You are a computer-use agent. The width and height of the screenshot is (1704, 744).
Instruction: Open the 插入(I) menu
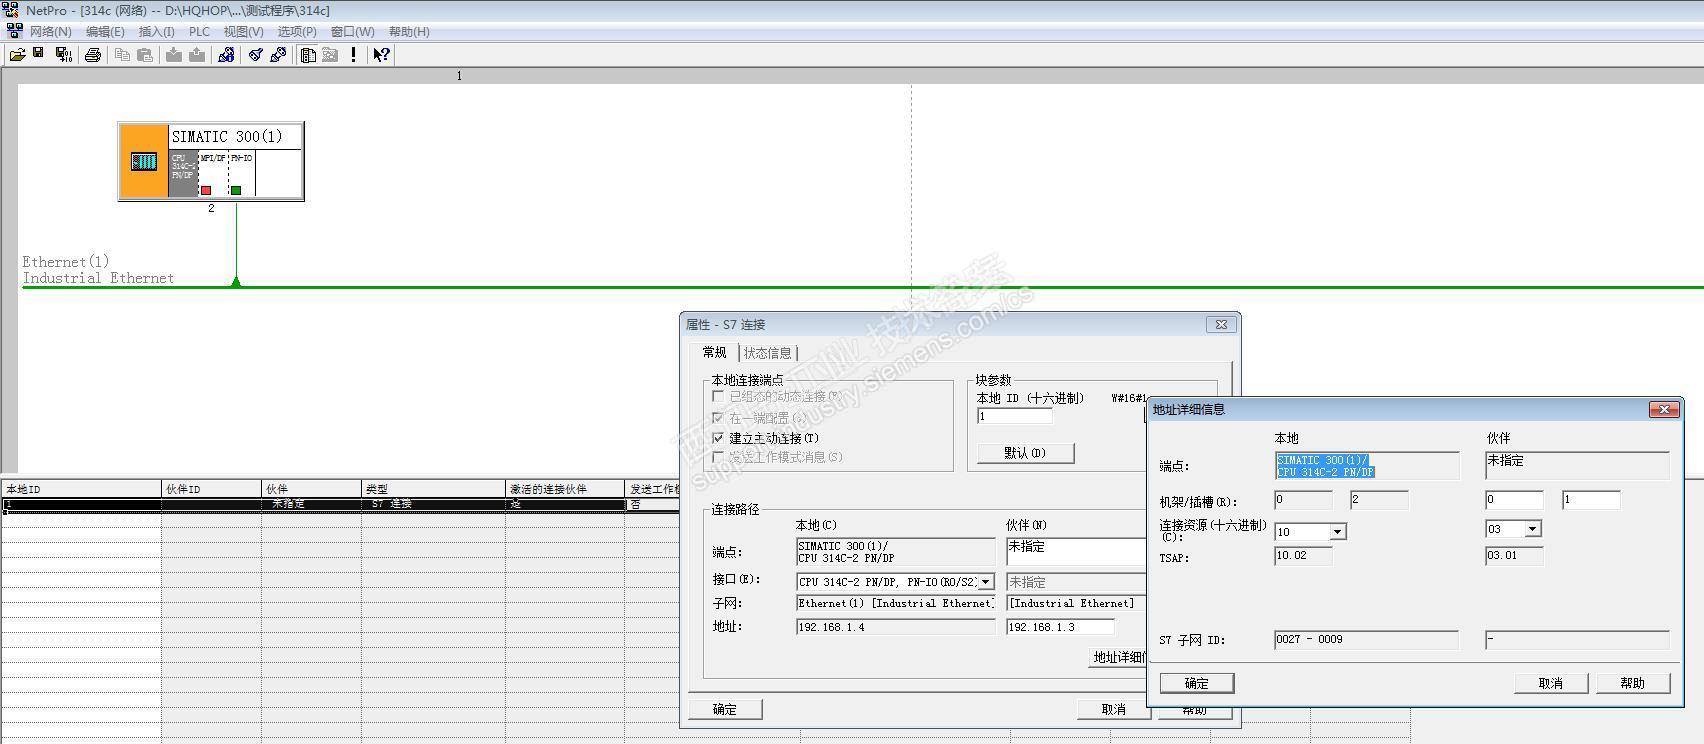(157, 32)
